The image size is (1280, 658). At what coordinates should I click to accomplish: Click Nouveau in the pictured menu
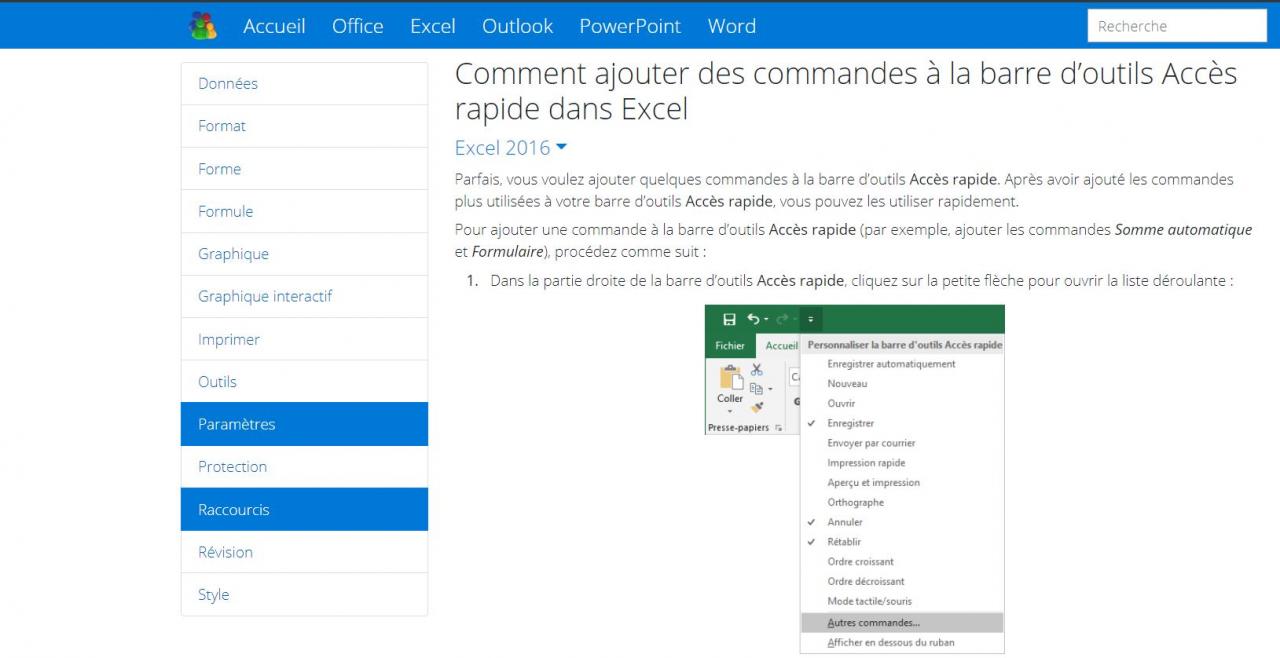(847, 384)
